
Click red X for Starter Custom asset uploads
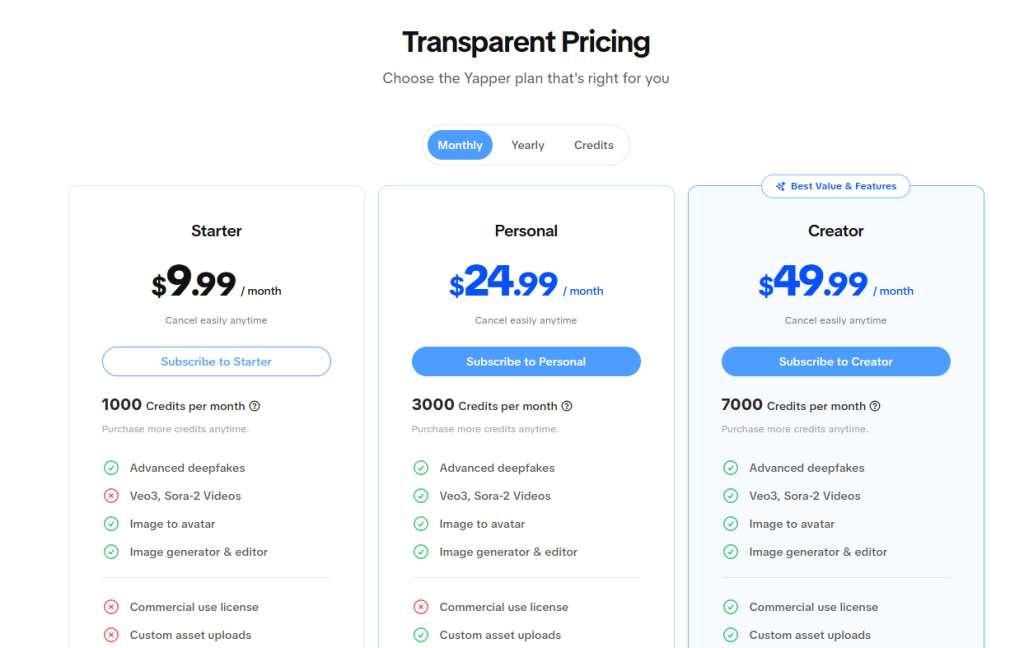click(x=111, y=635)
